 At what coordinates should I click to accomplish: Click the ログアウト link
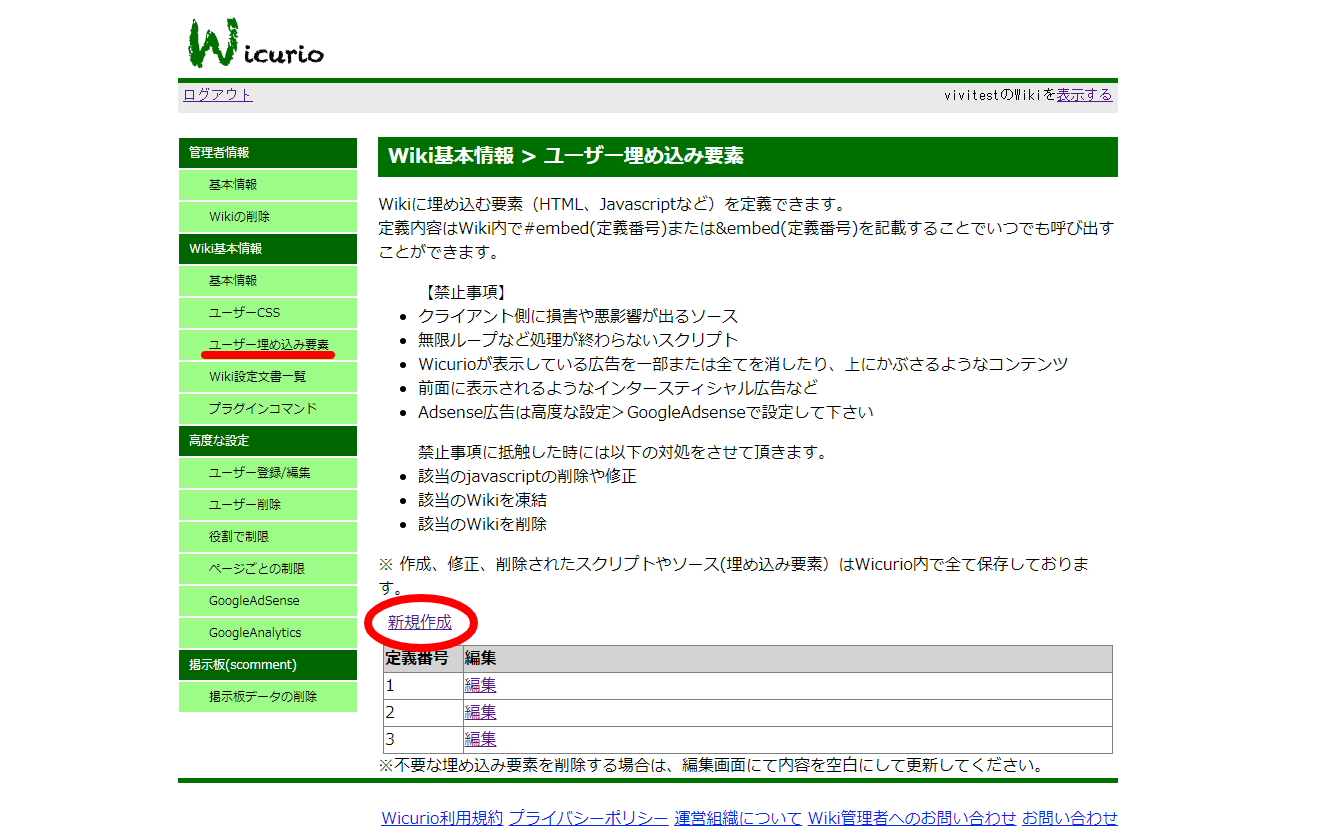(217, 95)
